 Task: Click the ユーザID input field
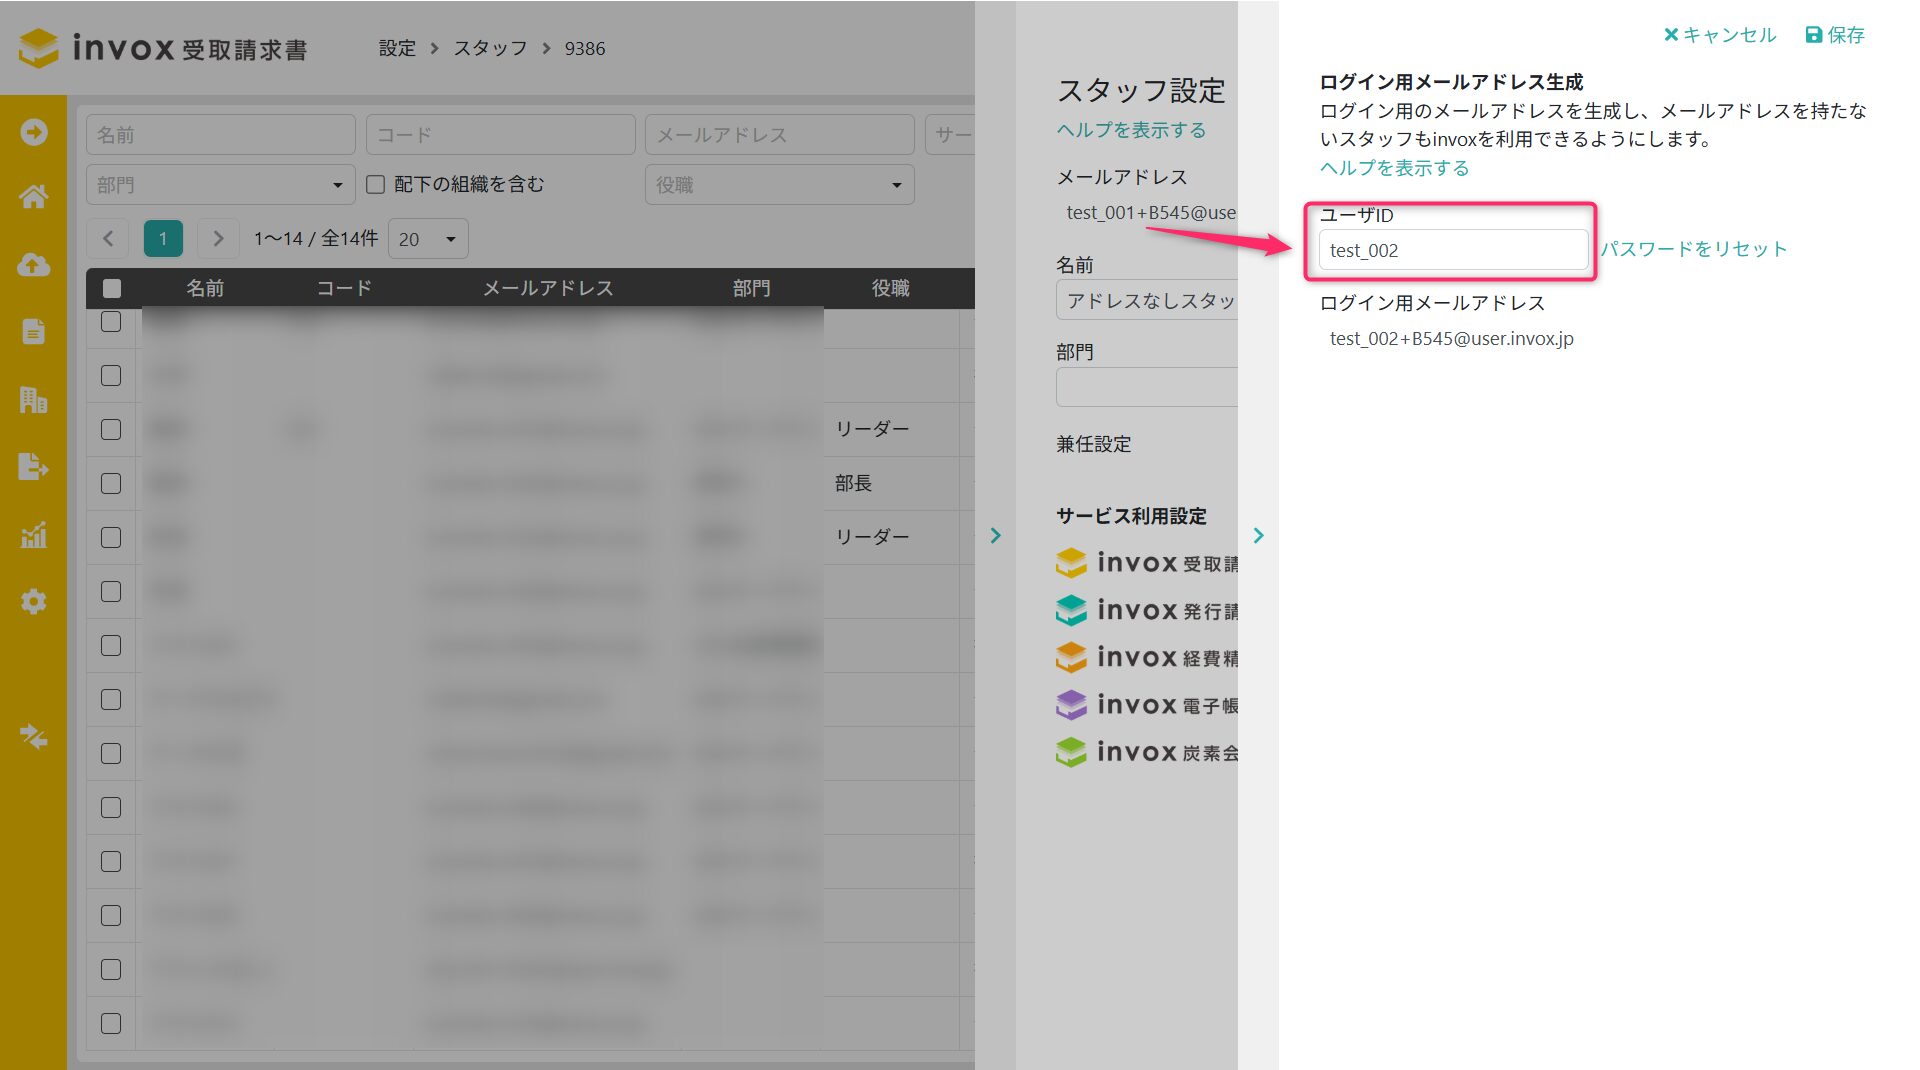(1452, 250)
